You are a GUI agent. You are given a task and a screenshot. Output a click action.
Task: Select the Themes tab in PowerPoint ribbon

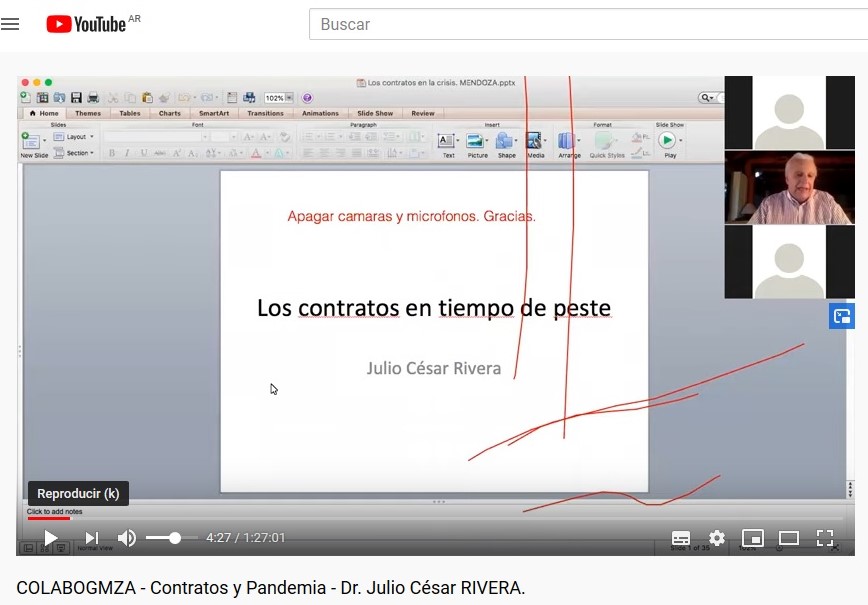(x=88, y=113)
